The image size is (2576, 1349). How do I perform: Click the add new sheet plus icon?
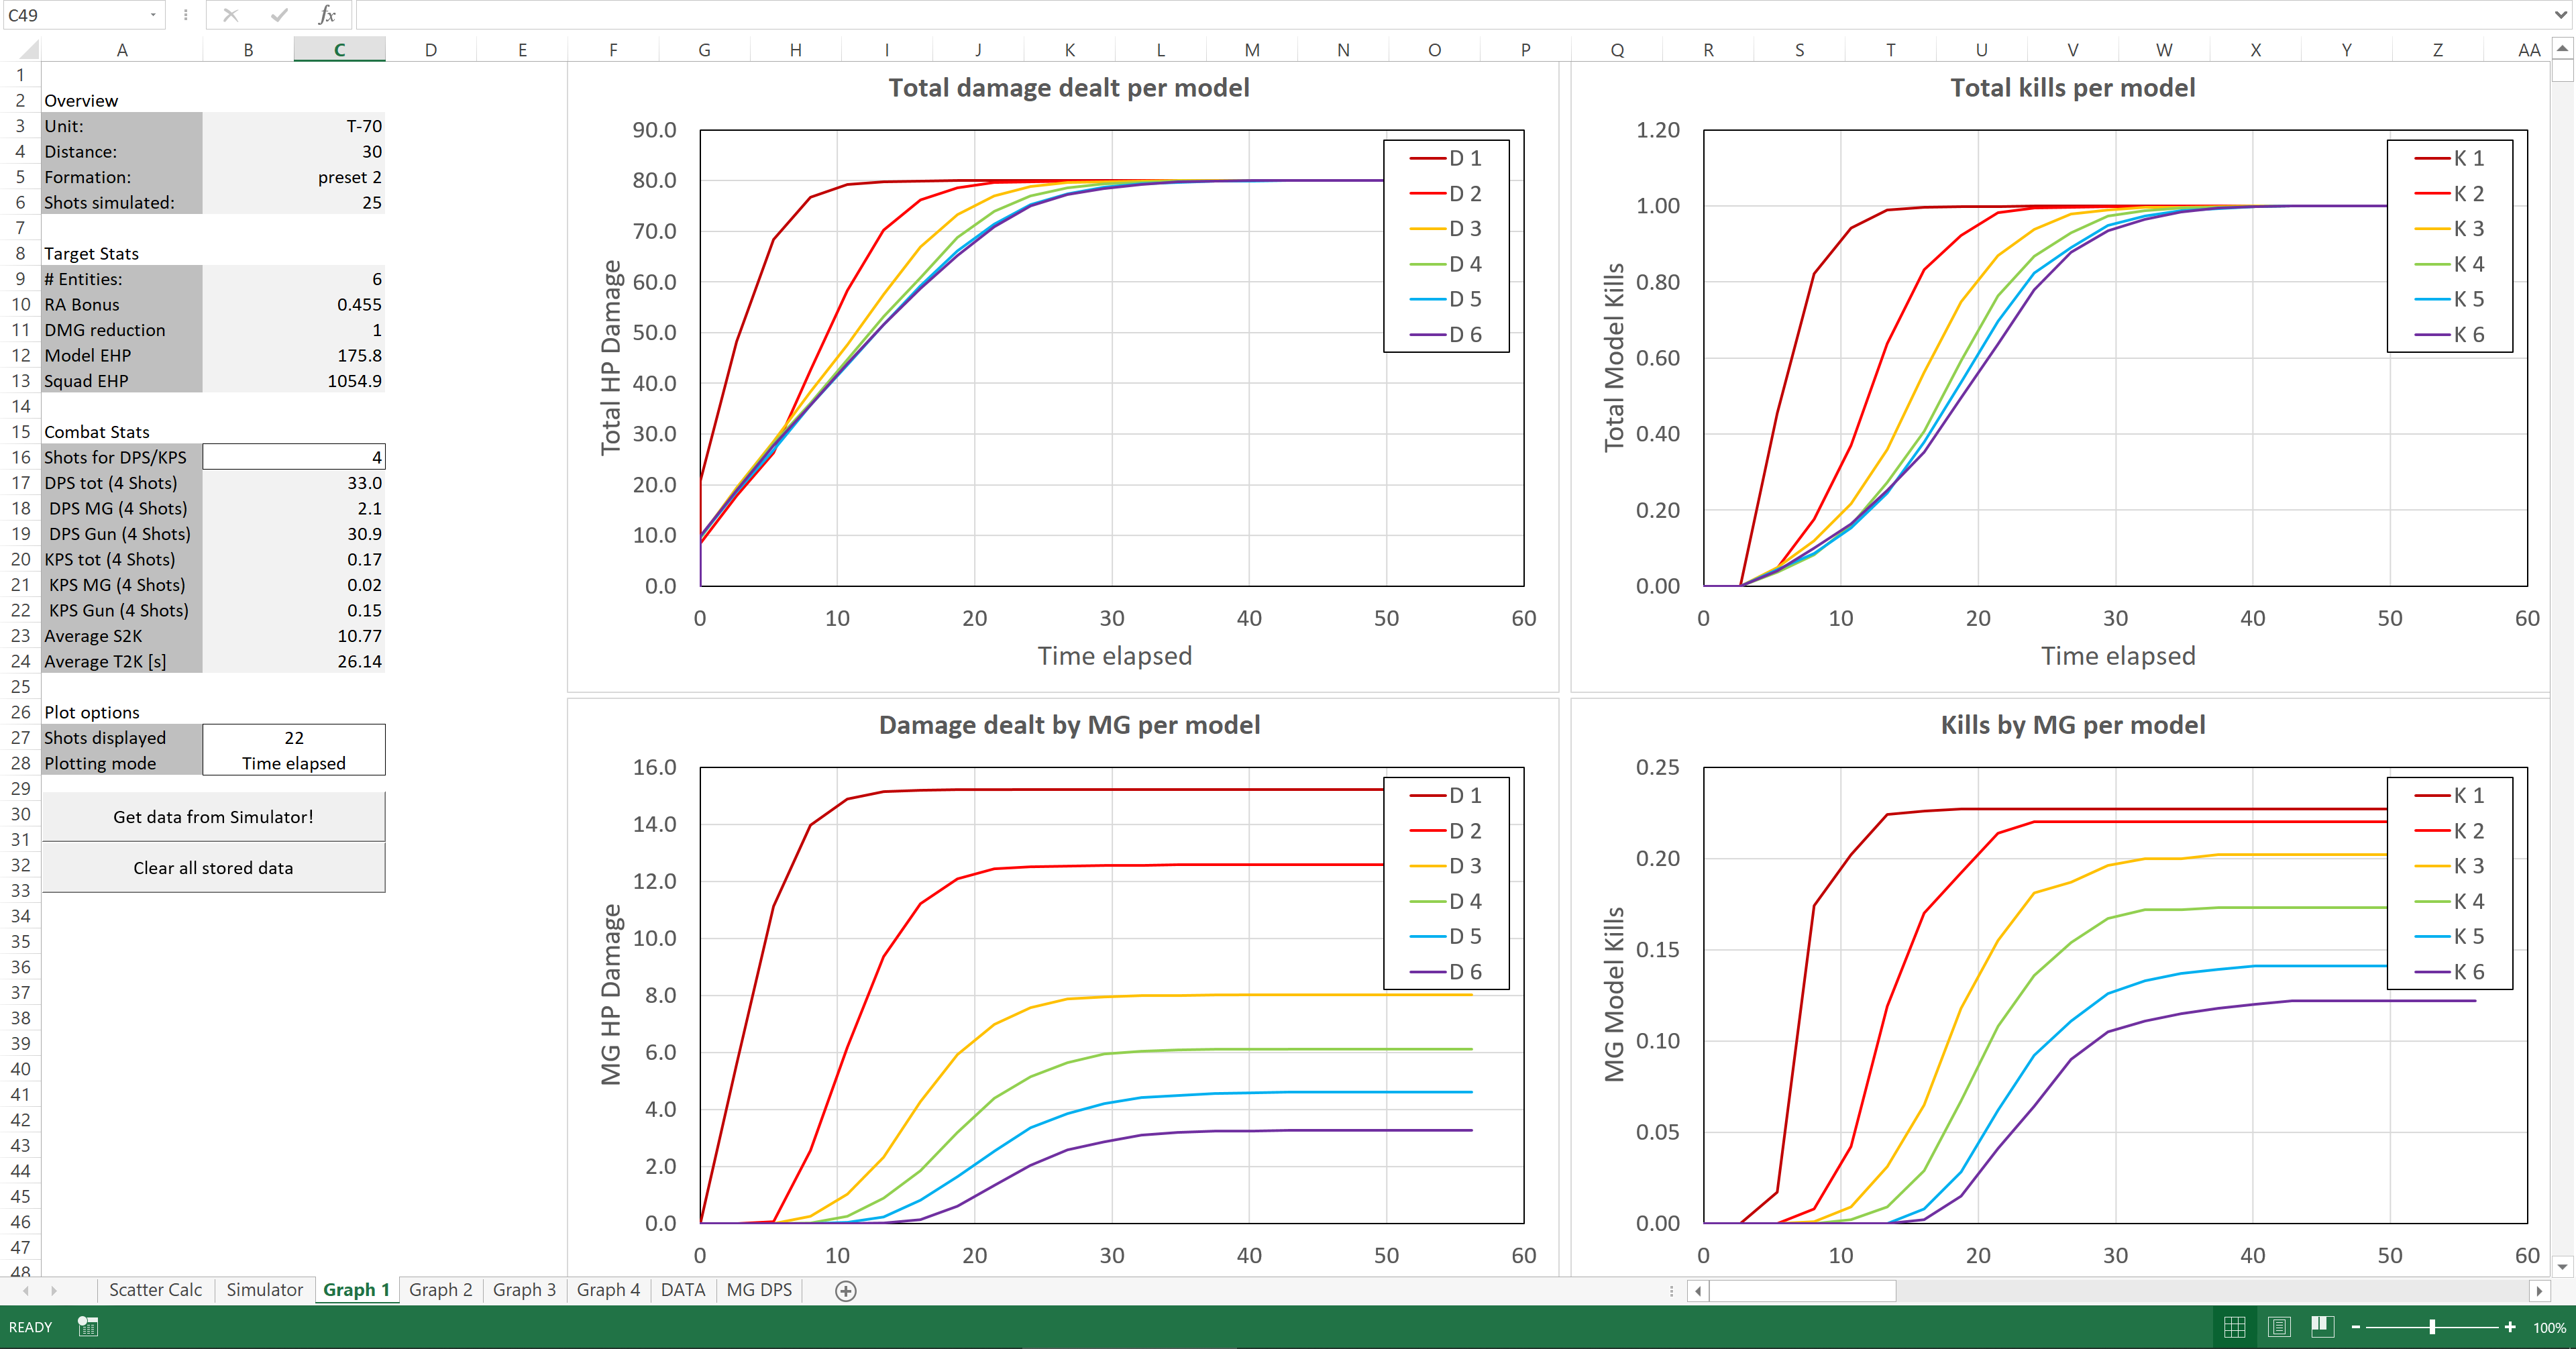point(845,1291)
